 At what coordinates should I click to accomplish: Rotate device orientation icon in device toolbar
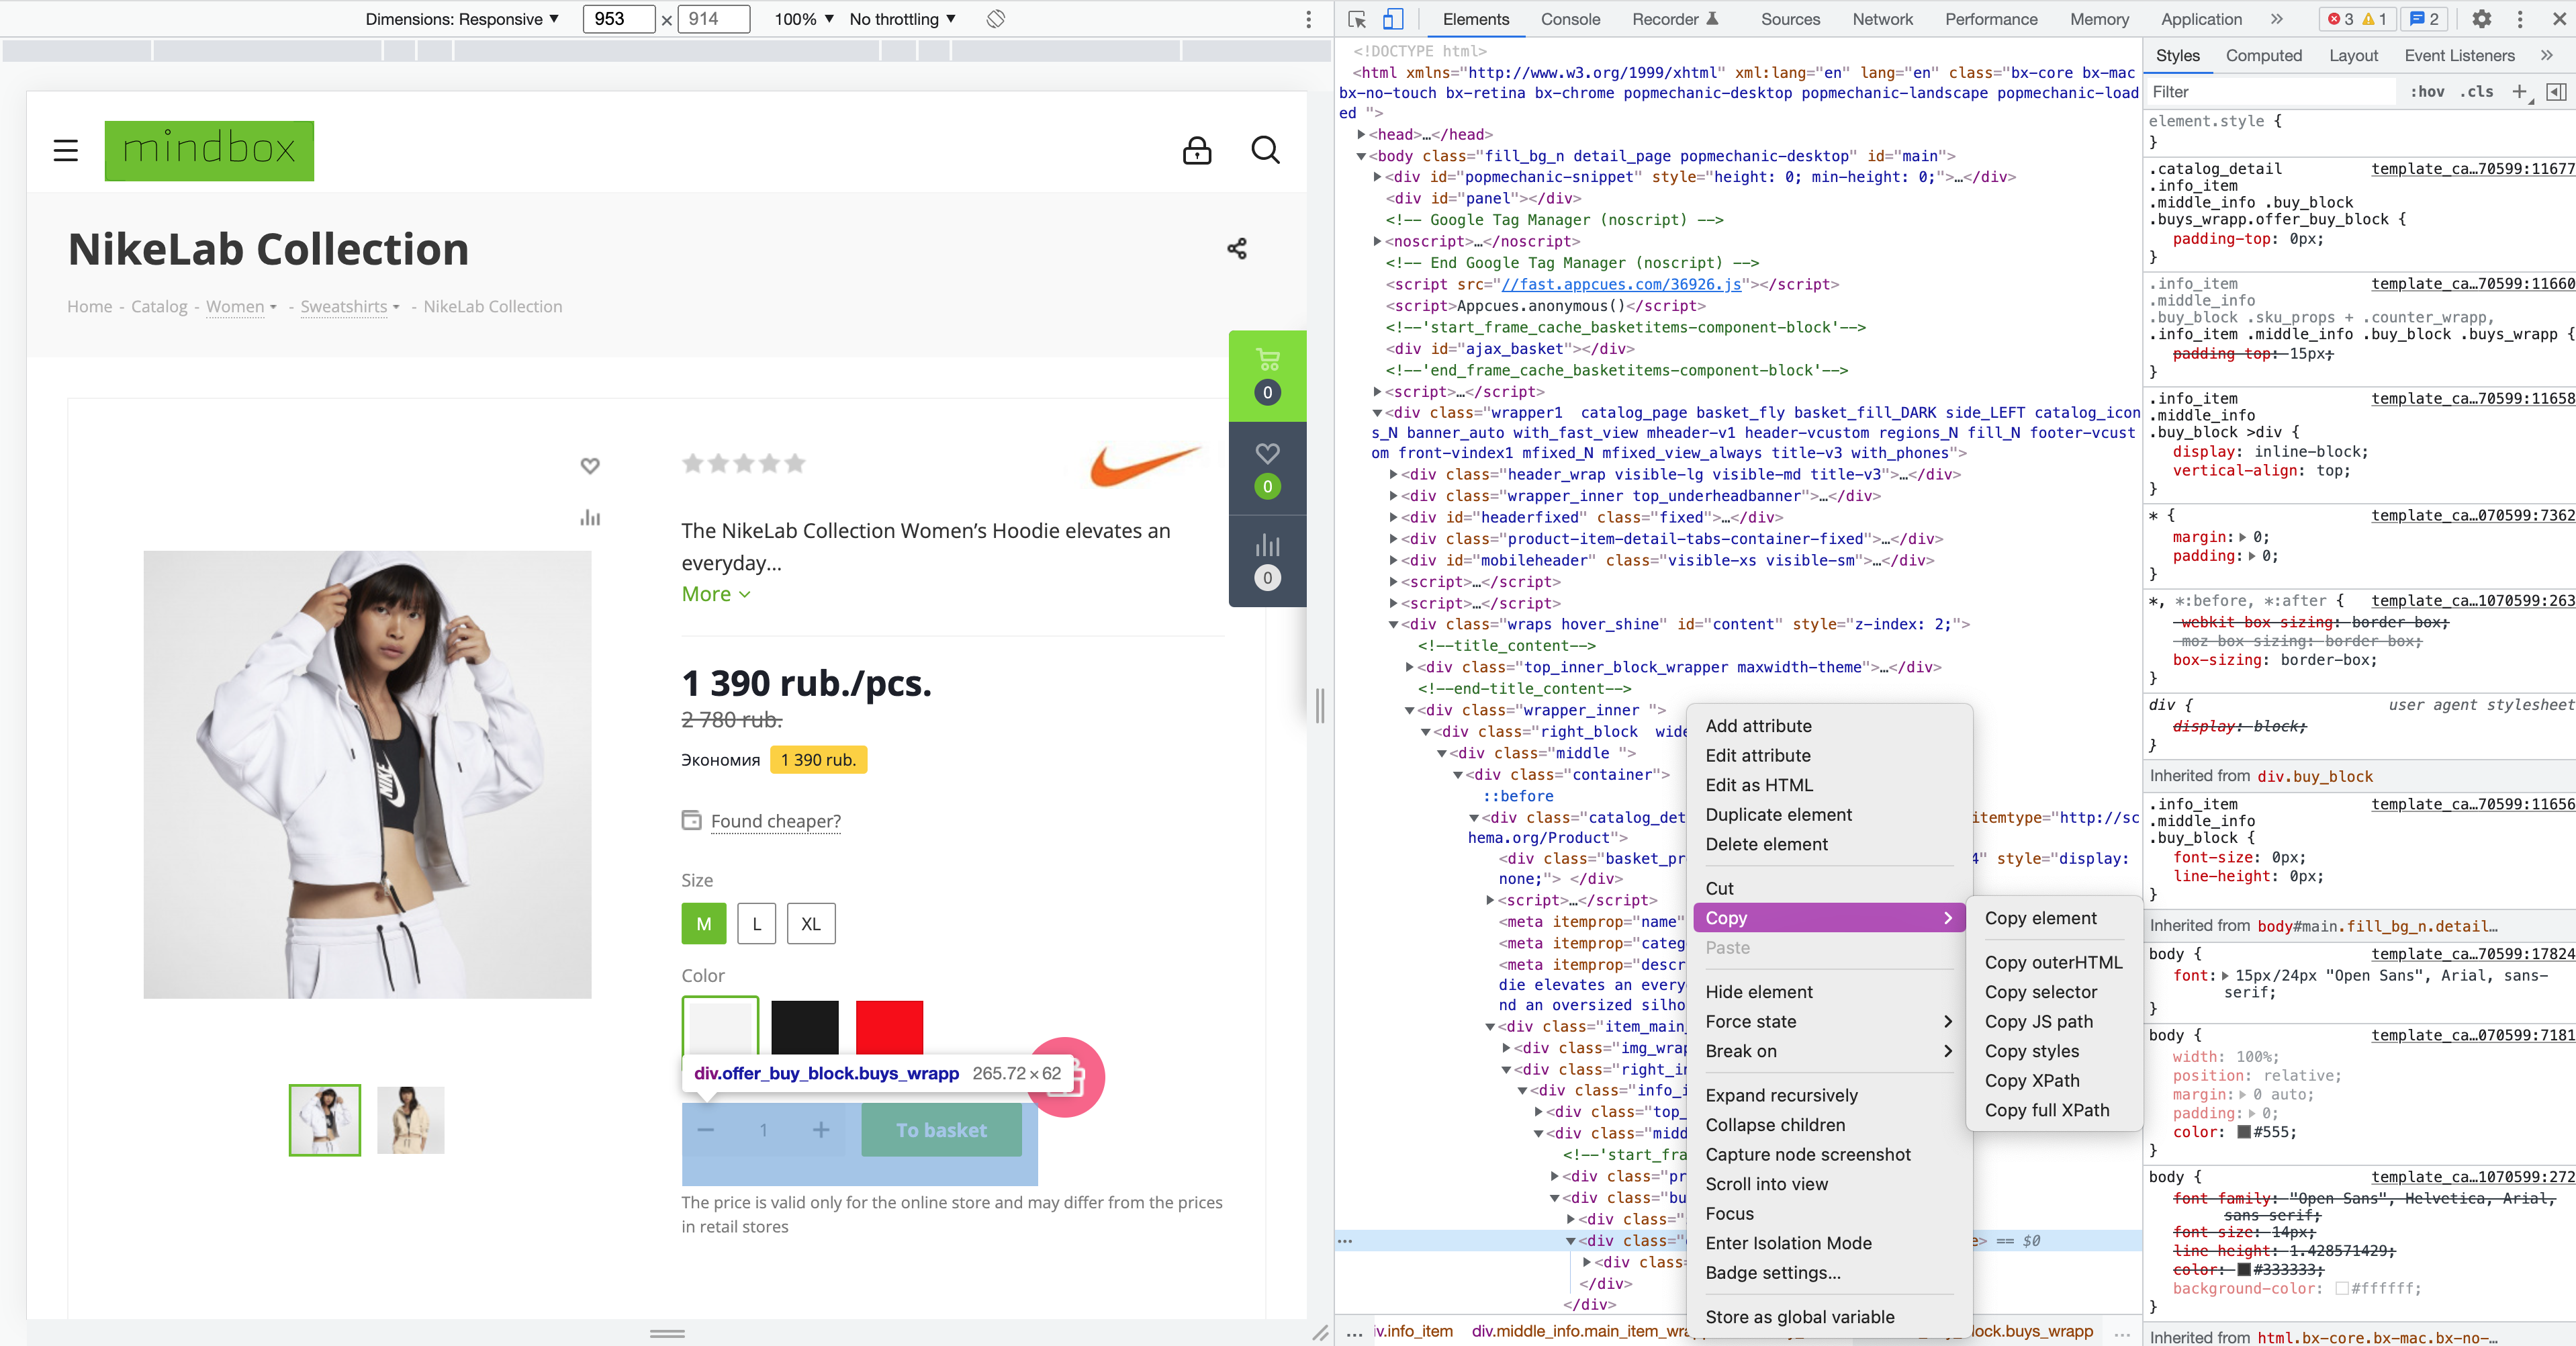coord(995,19)
